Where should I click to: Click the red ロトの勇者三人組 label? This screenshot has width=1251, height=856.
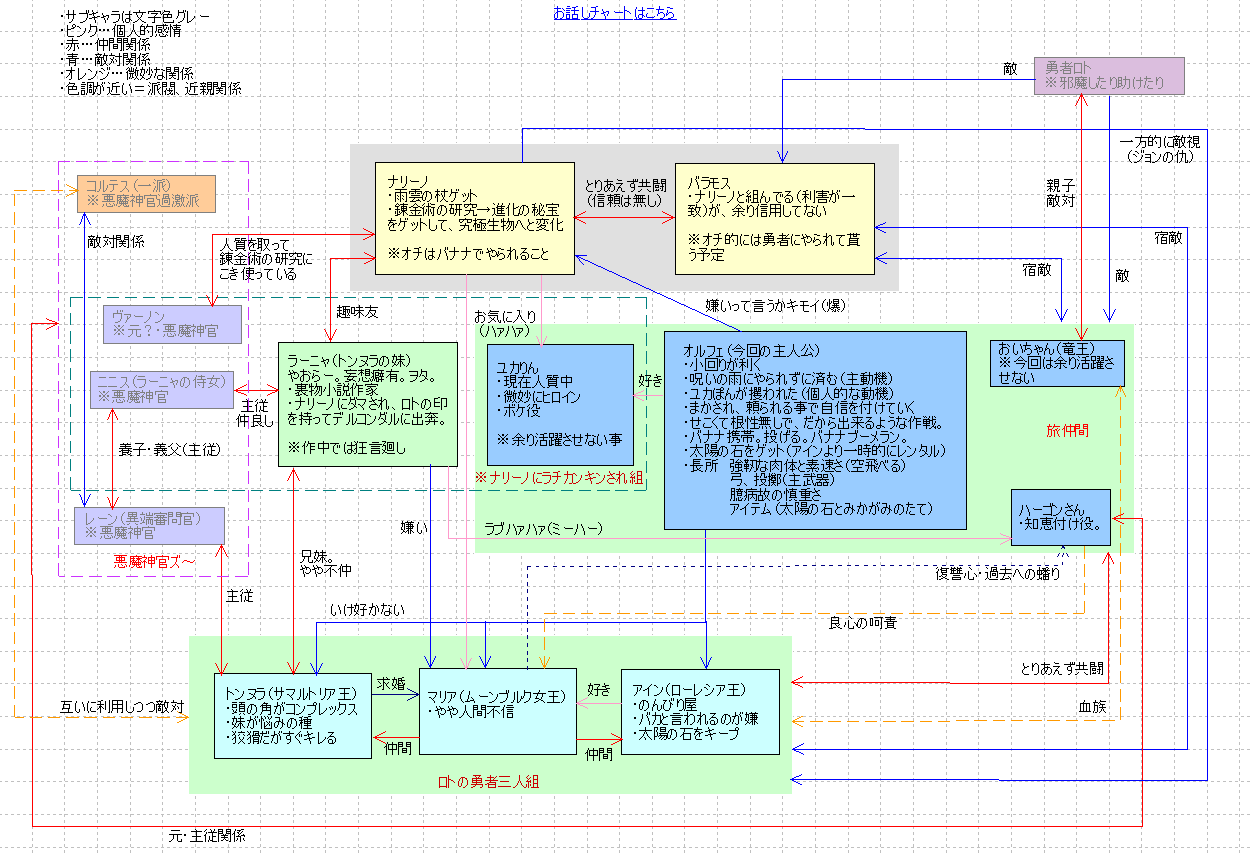click(x=489, y=782)
